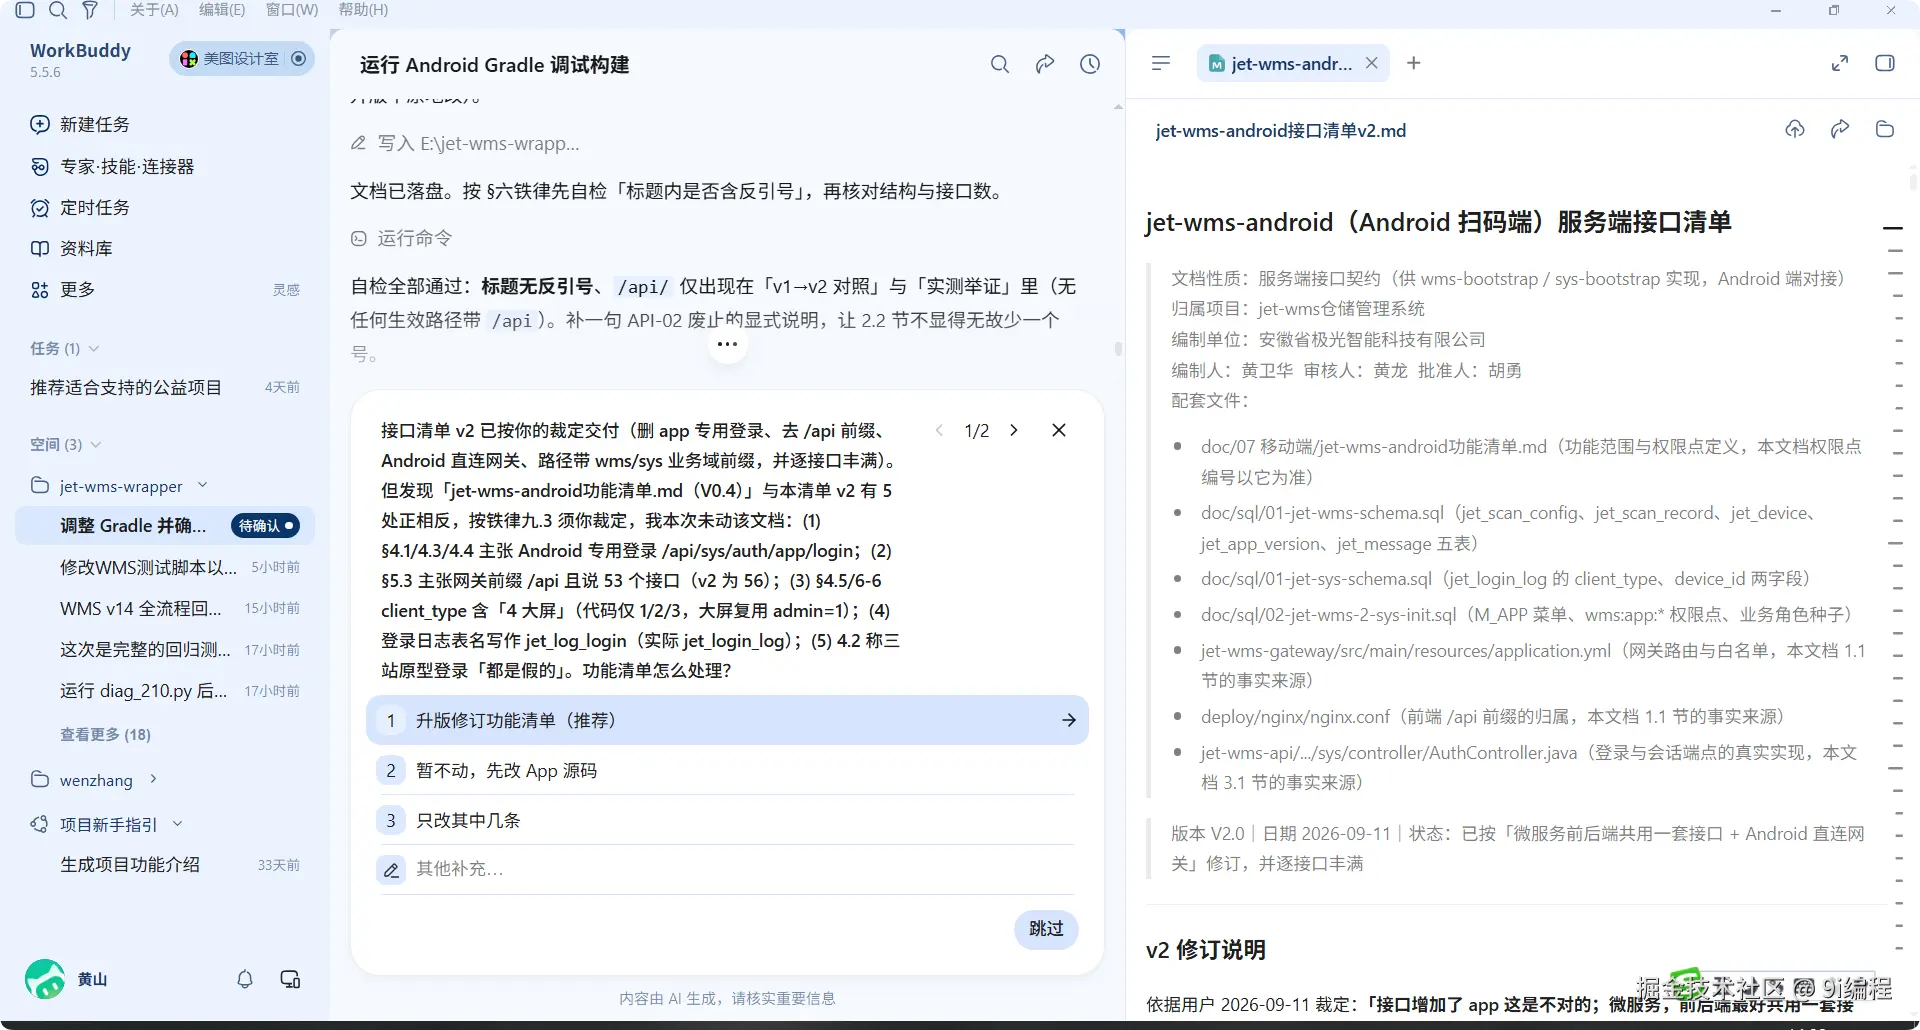Open task 推荐适合支持的公益项目
Viewport: 1920px width, 1030px height.
165,387
